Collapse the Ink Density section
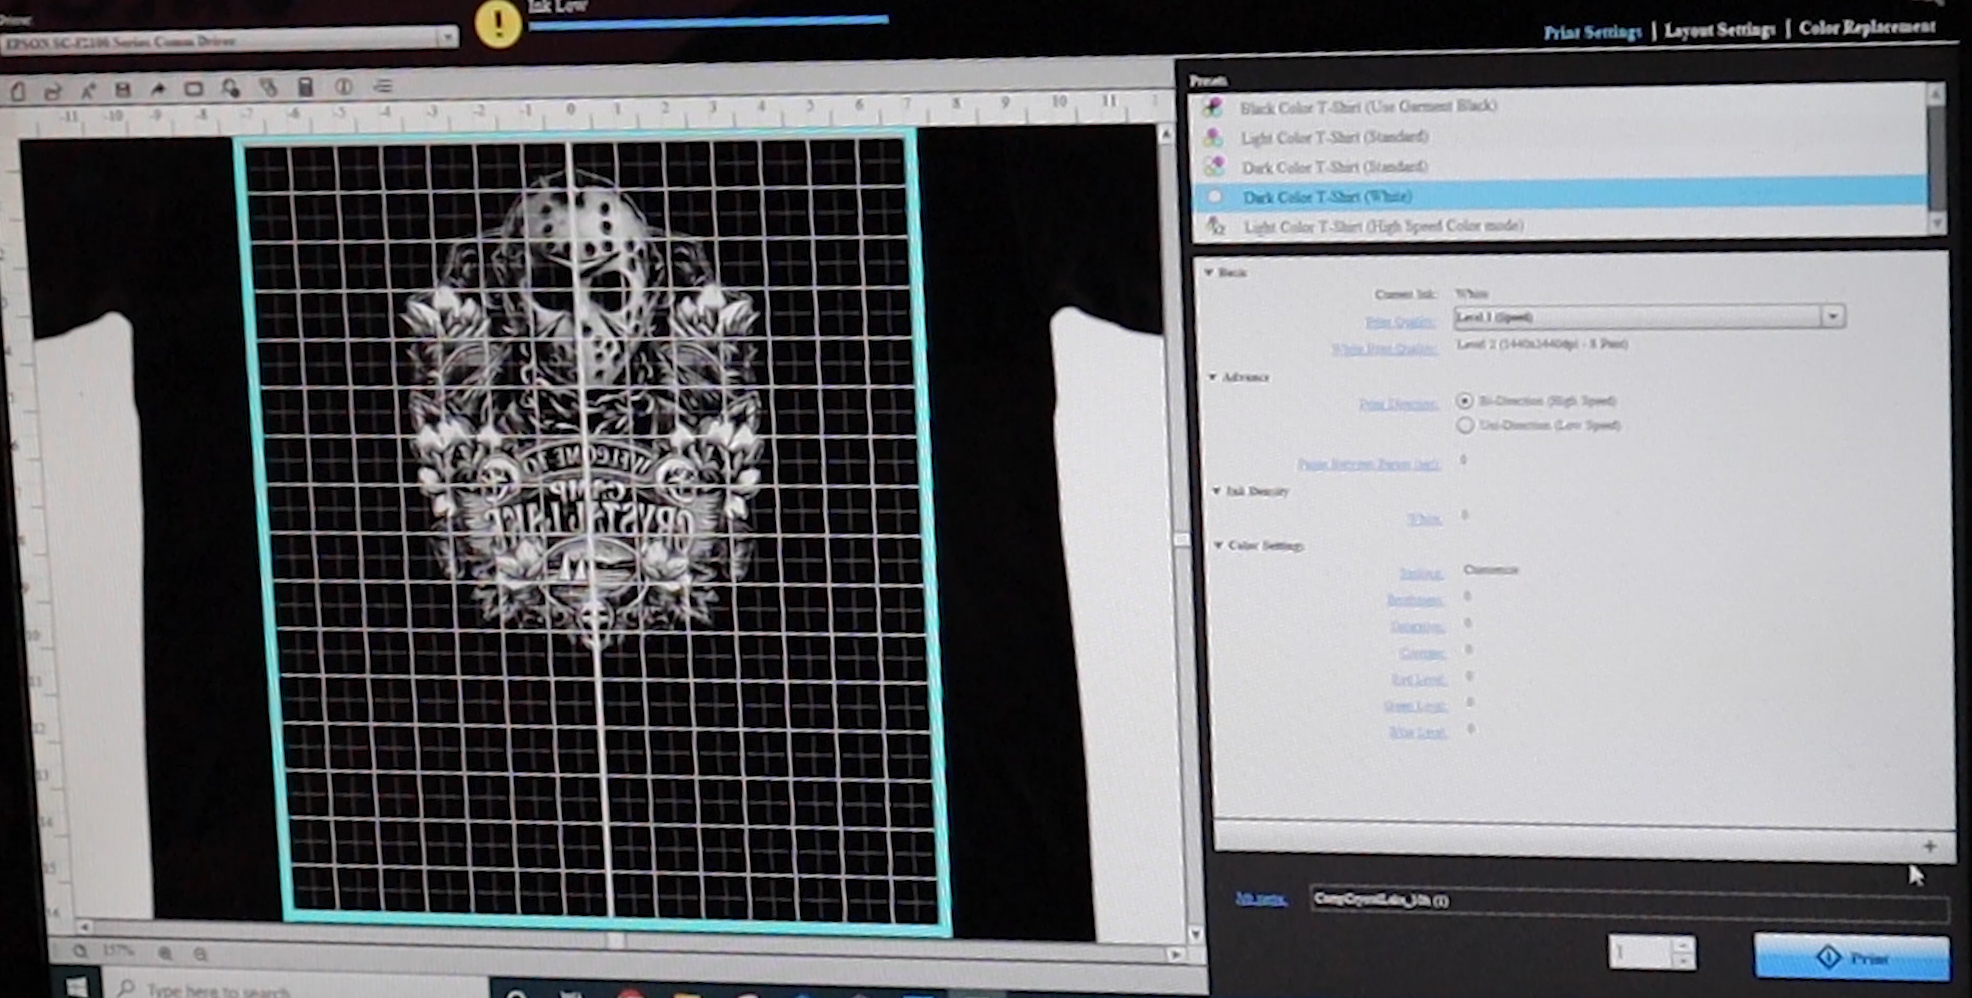This screenshot has height=998, width=1972. (x=1217, y=491)
